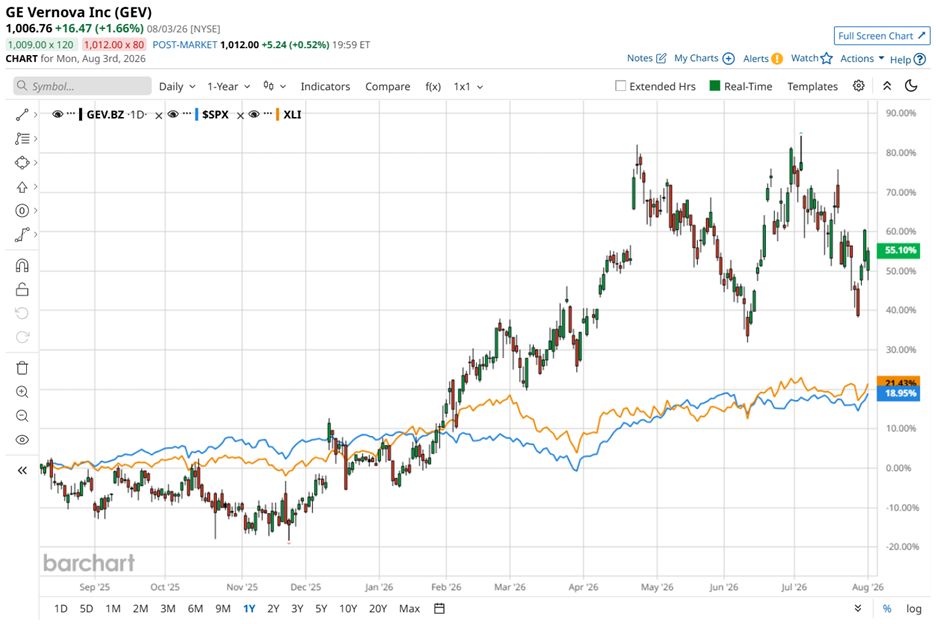Remove GEV.BZ comparison with X

pos(159,116)
